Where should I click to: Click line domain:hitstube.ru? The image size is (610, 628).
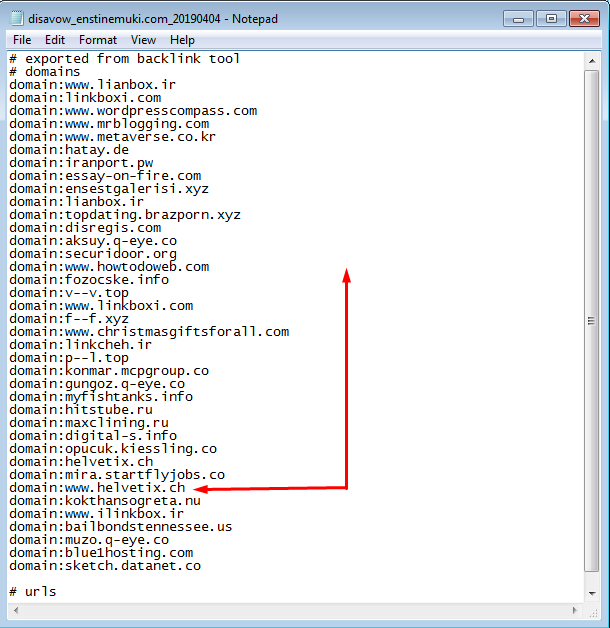pos(81,410)
